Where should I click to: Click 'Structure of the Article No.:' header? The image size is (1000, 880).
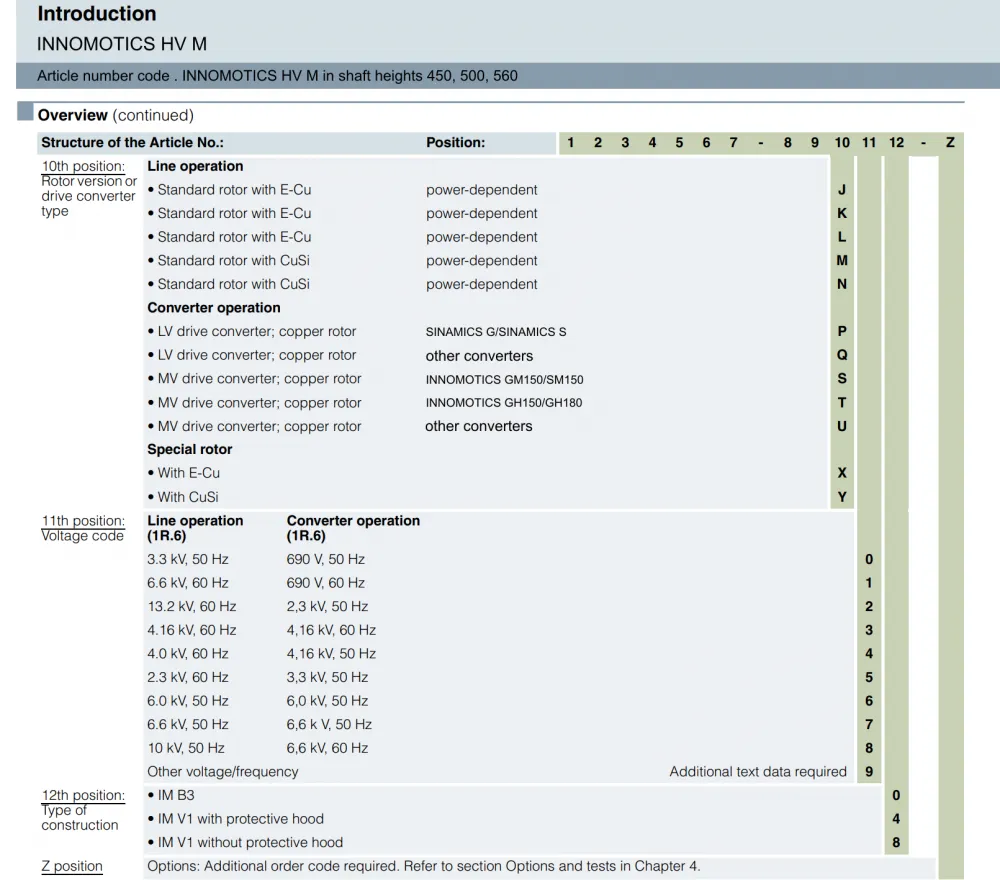coord(133,143)
